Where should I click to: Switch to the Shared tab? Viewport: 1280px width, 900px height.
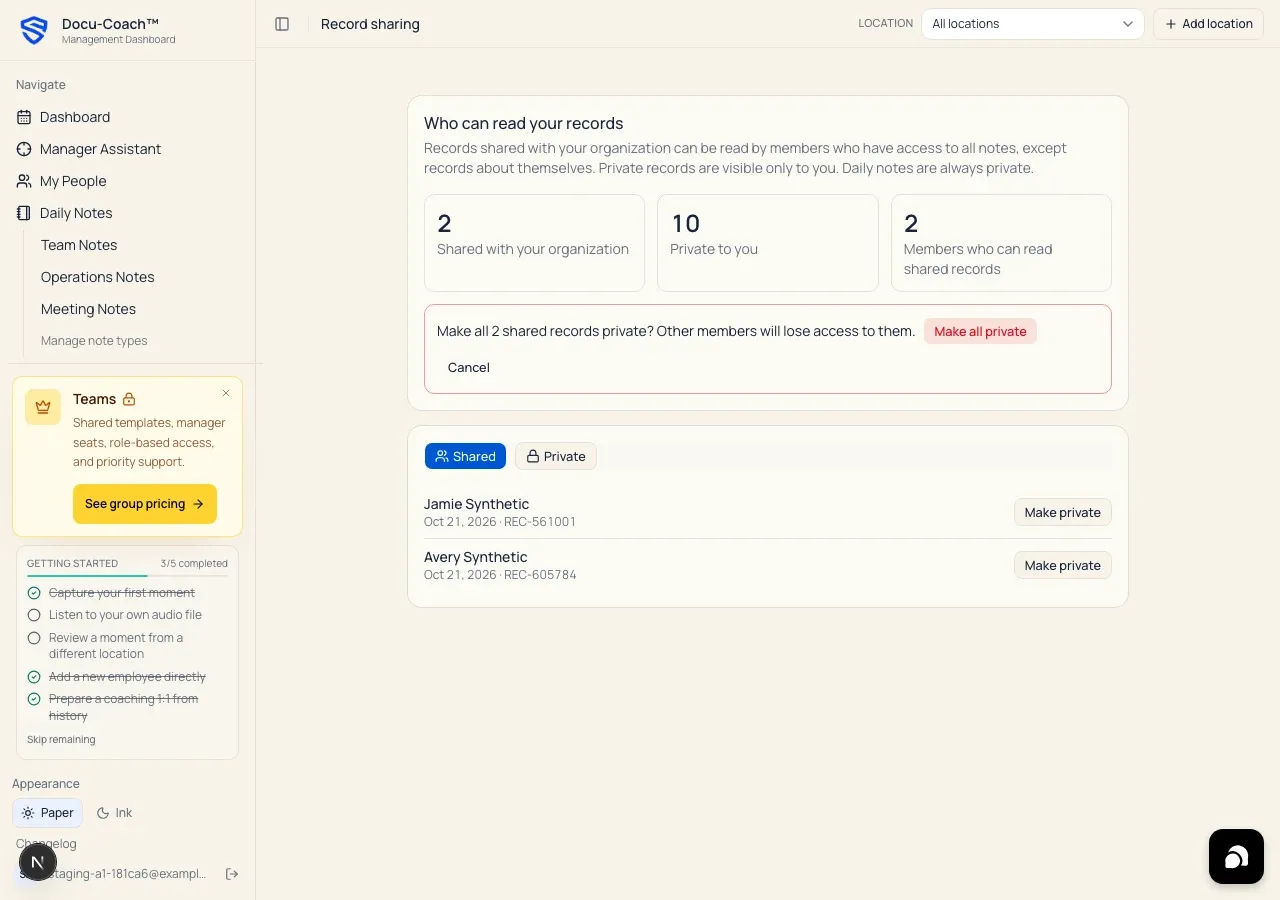(465, 456)
